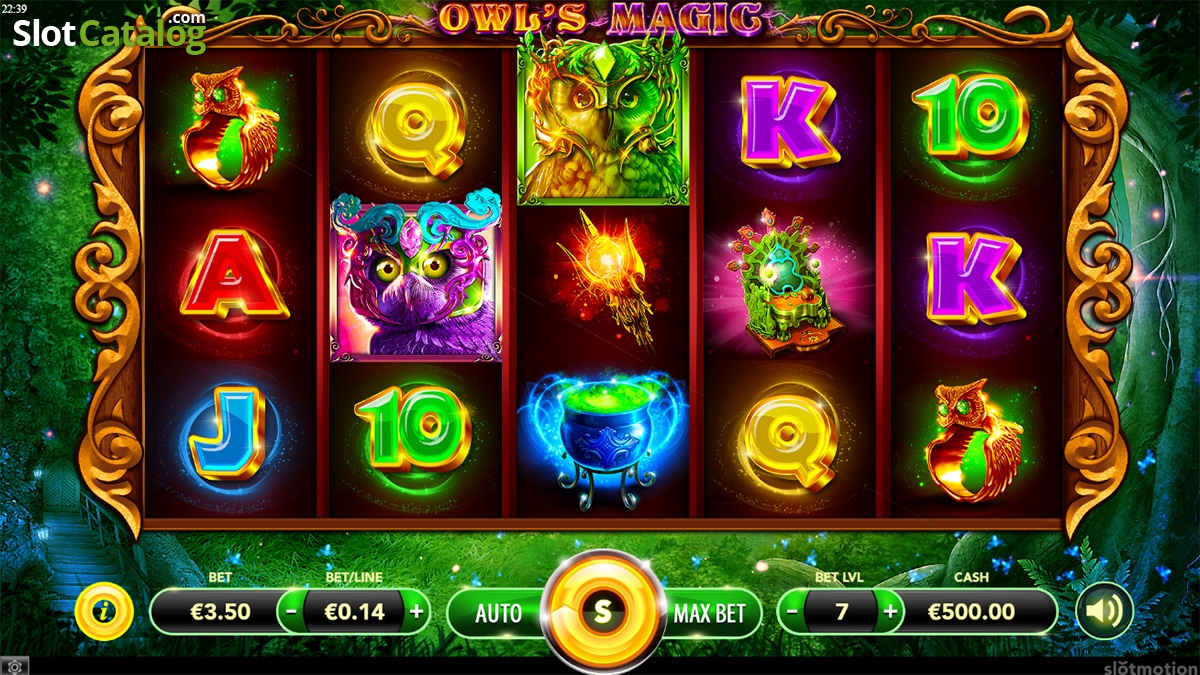Viewport: 1200px width, 675px height.
Task: Select the MAX BET button
Action: point(710,612)
